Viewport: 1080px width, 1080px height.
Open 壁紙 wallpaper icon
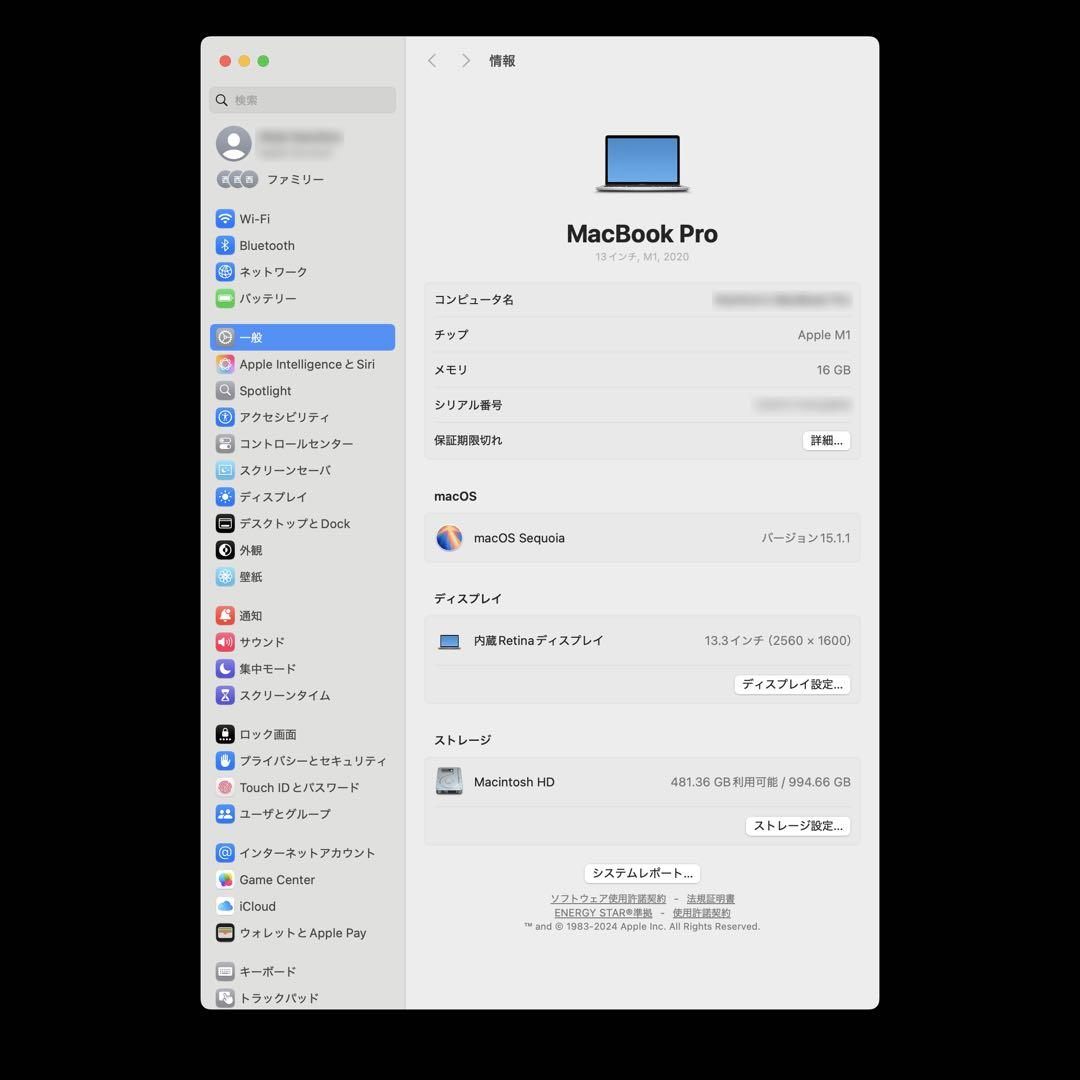point(225,577)
